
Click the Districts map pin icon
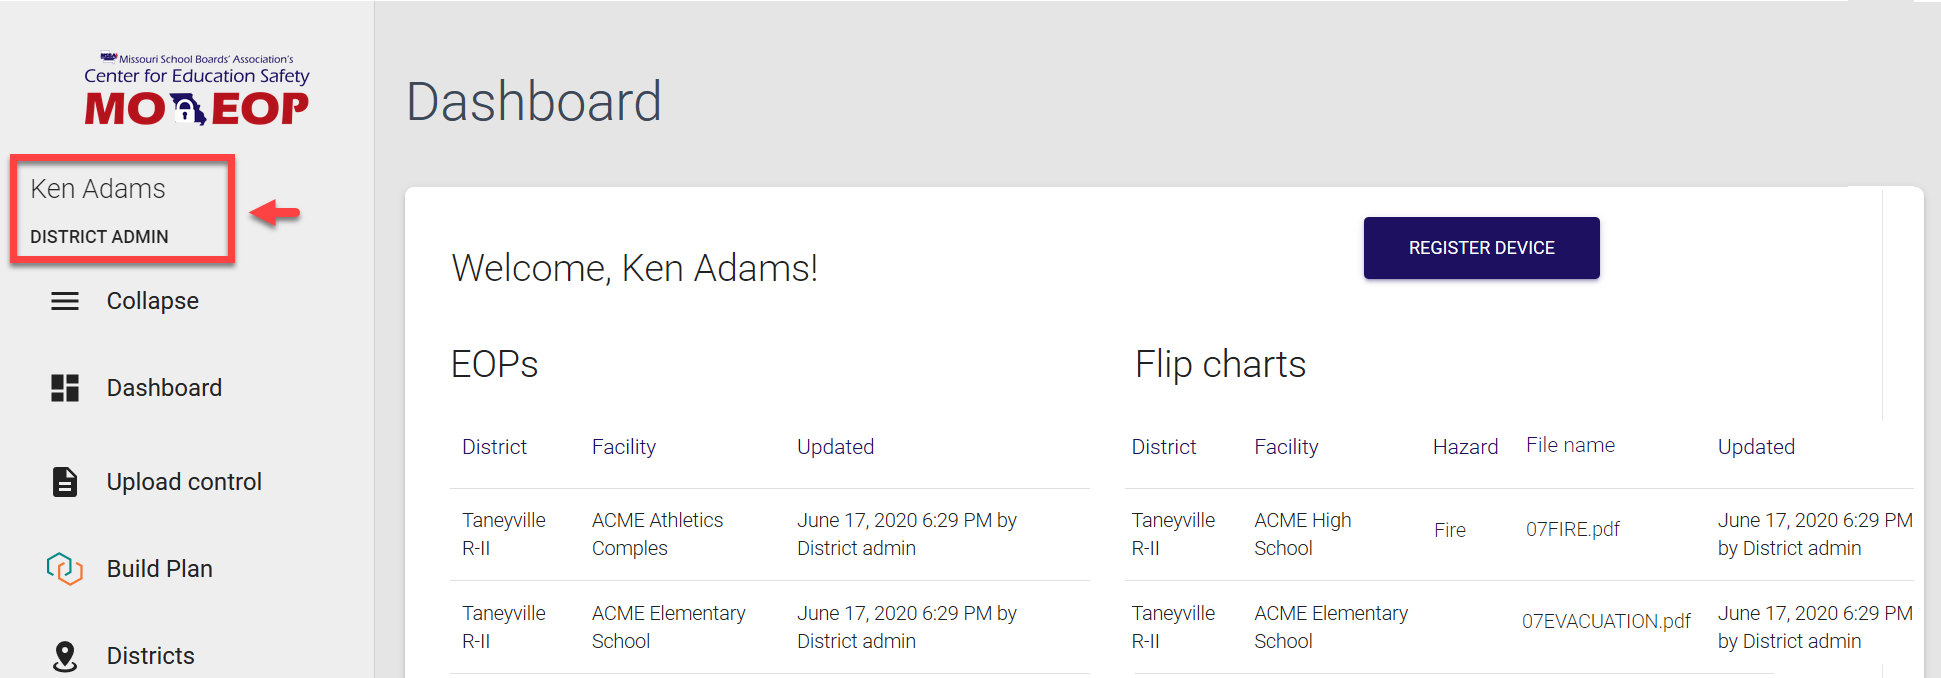coord(65,656)
